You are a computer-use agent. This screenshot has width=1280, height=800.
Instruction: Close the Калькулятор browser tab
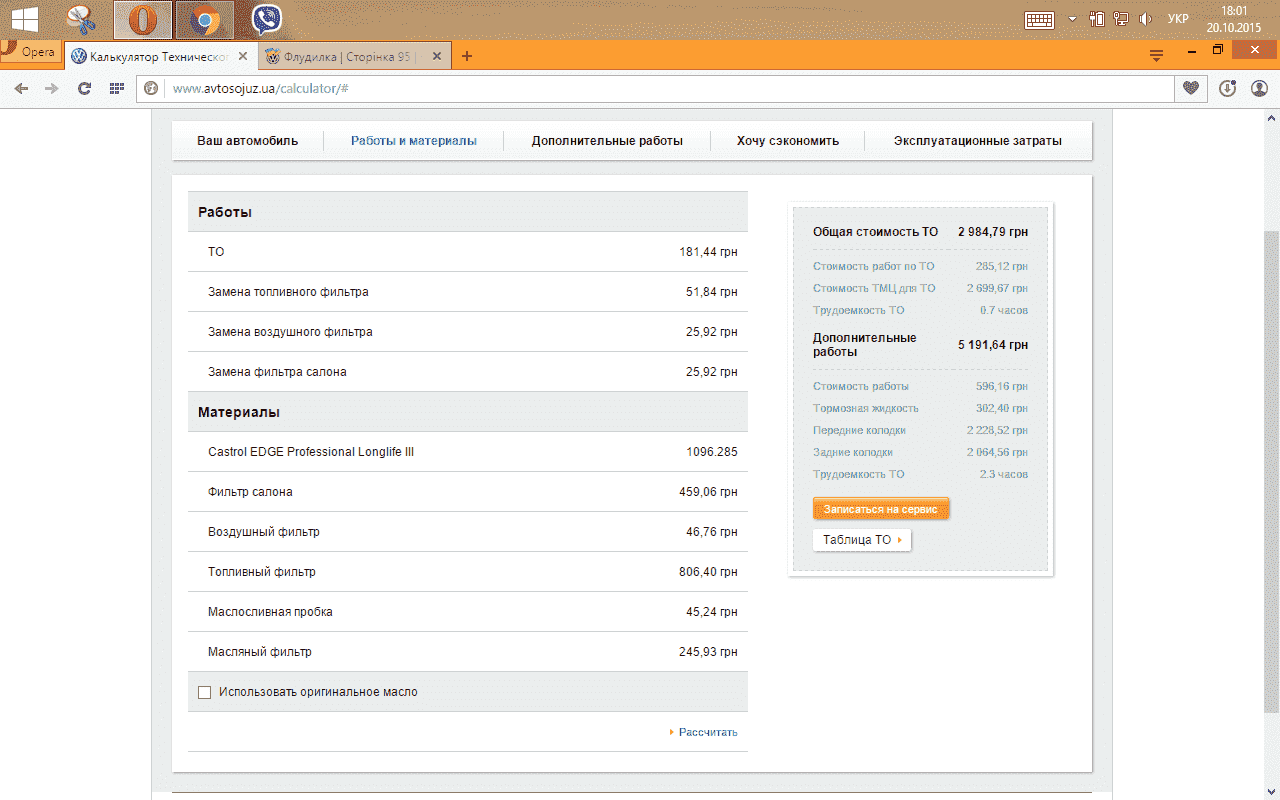tap(243, 56)
